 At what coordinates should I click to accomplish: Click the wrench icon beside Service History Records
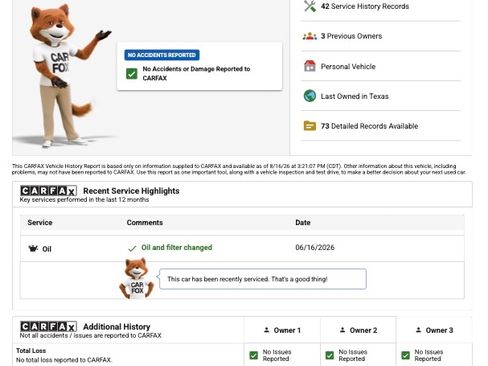click(310, 6)
